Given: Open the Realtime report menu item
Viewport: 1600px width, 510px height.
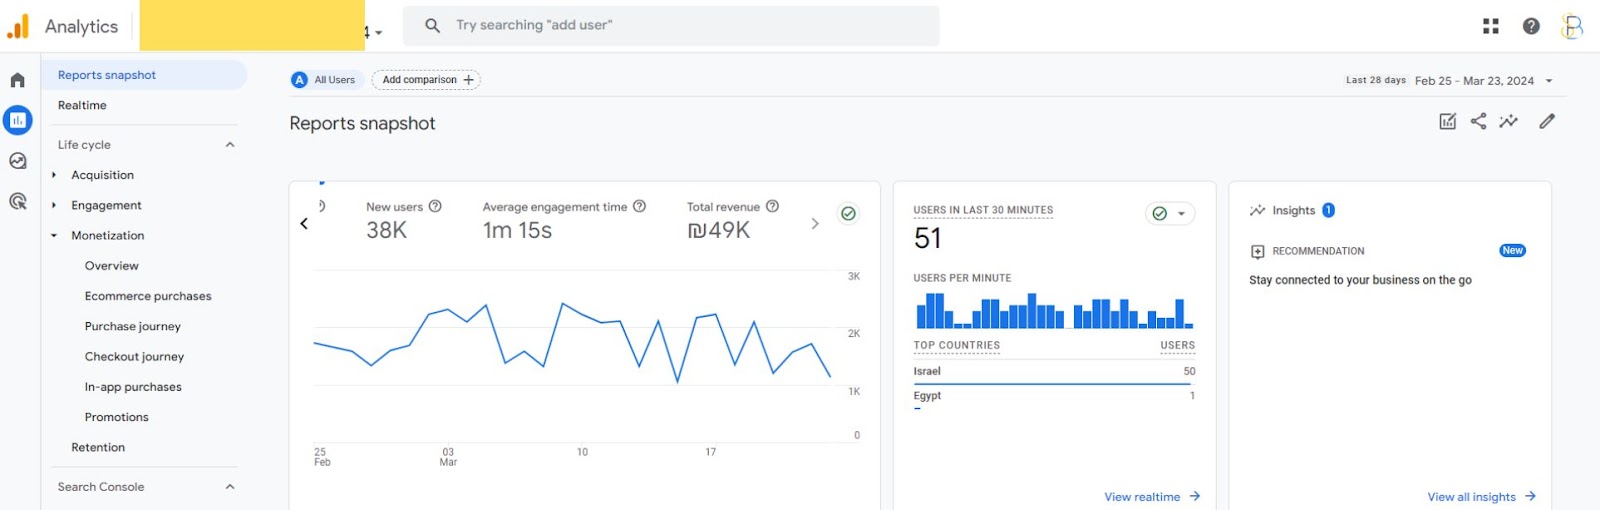Looking at the screenshot, I should 82,105.
